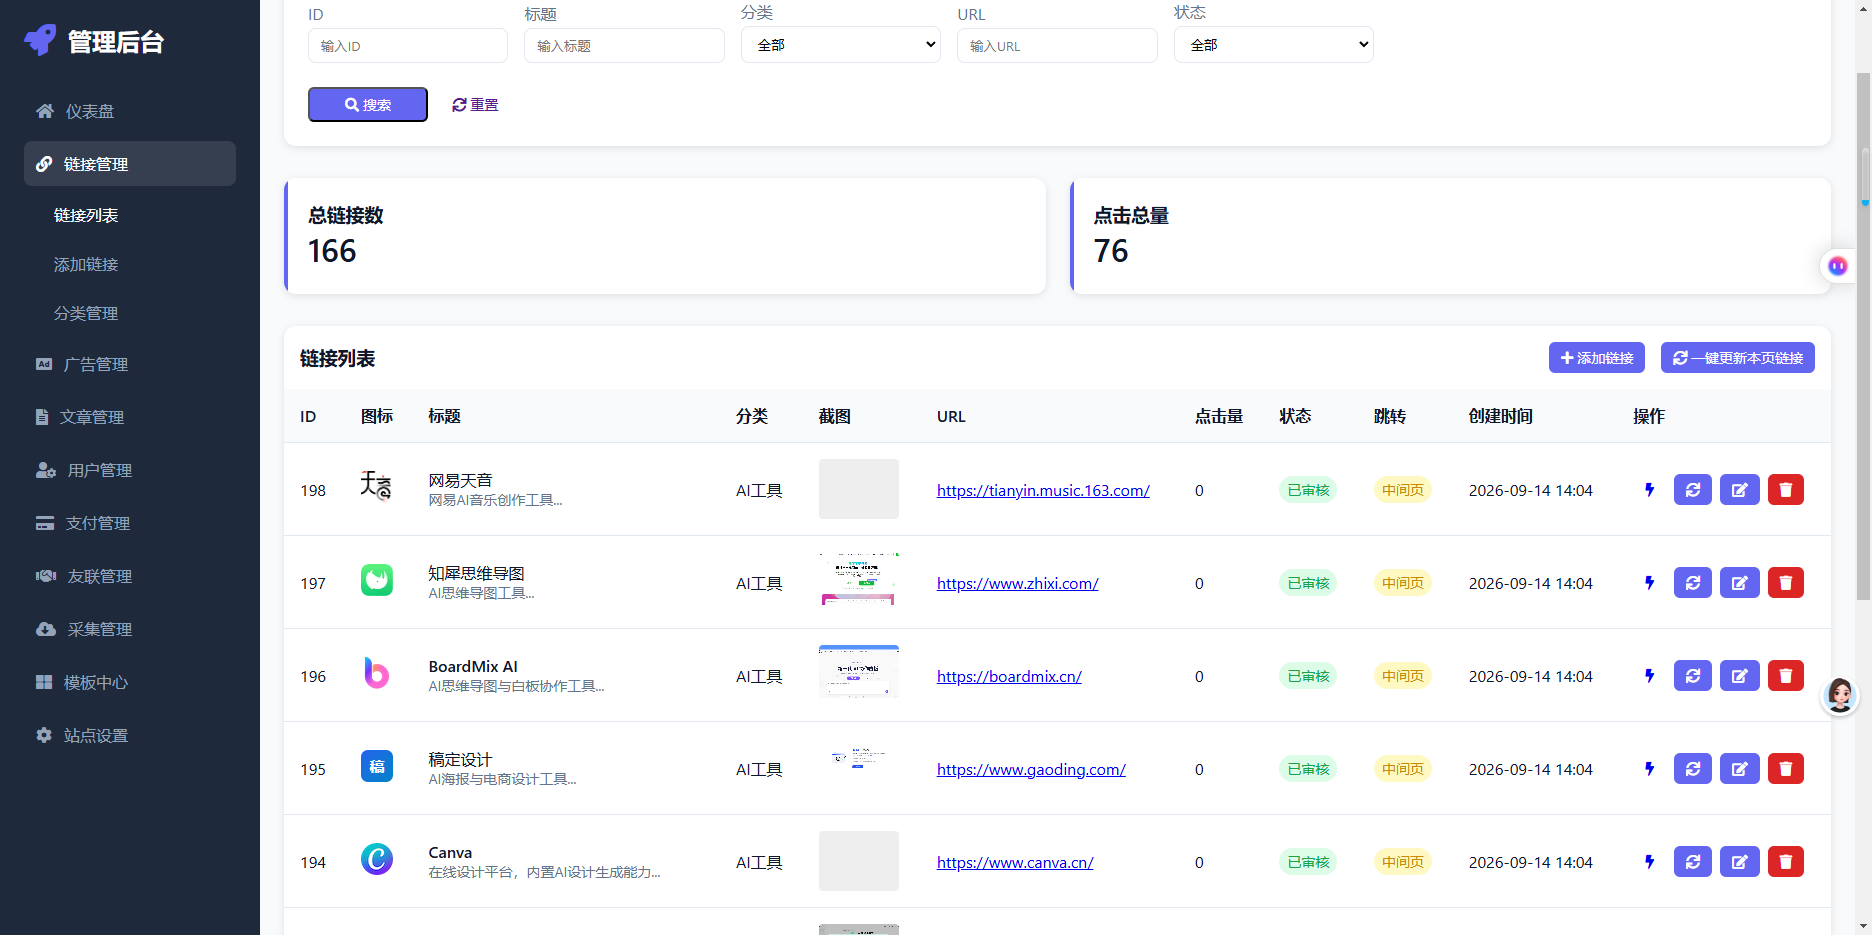Delete the BoardMix AI row
Viewport: 1872px width, 935px height.
(x=1786, y=676)
